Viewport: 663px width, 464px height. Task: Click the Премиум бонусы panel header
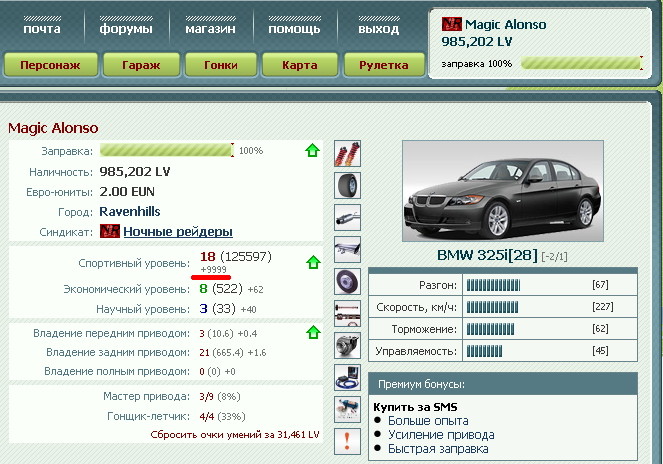503,384
